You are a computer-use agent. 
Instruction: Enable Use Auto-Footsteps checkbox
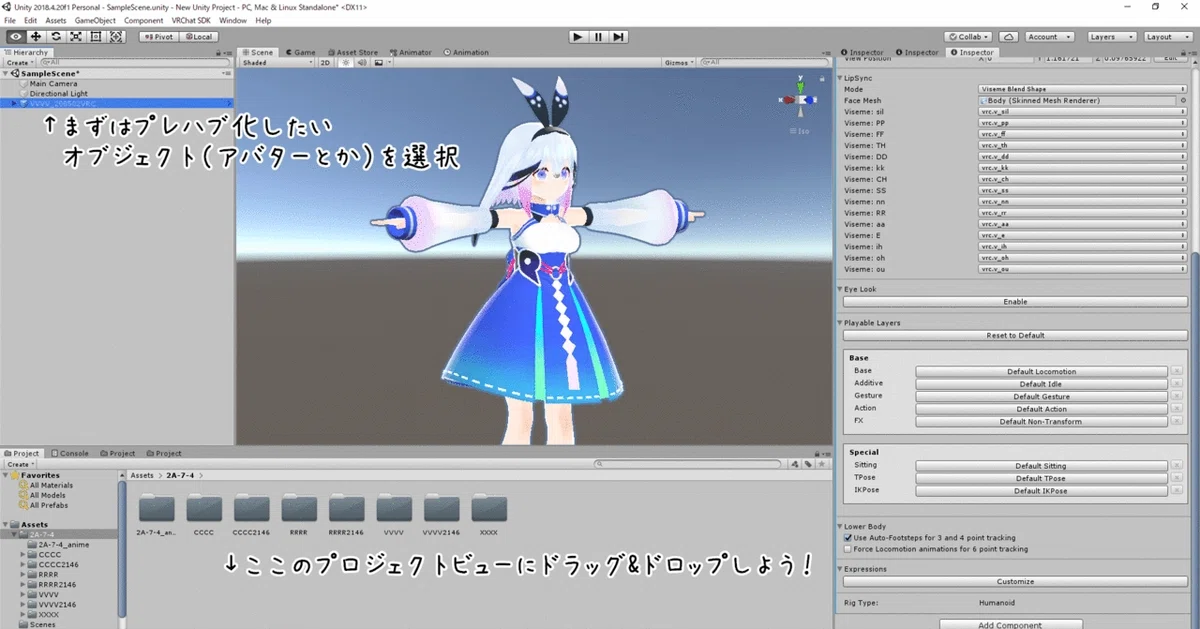[x=848, y=538]
